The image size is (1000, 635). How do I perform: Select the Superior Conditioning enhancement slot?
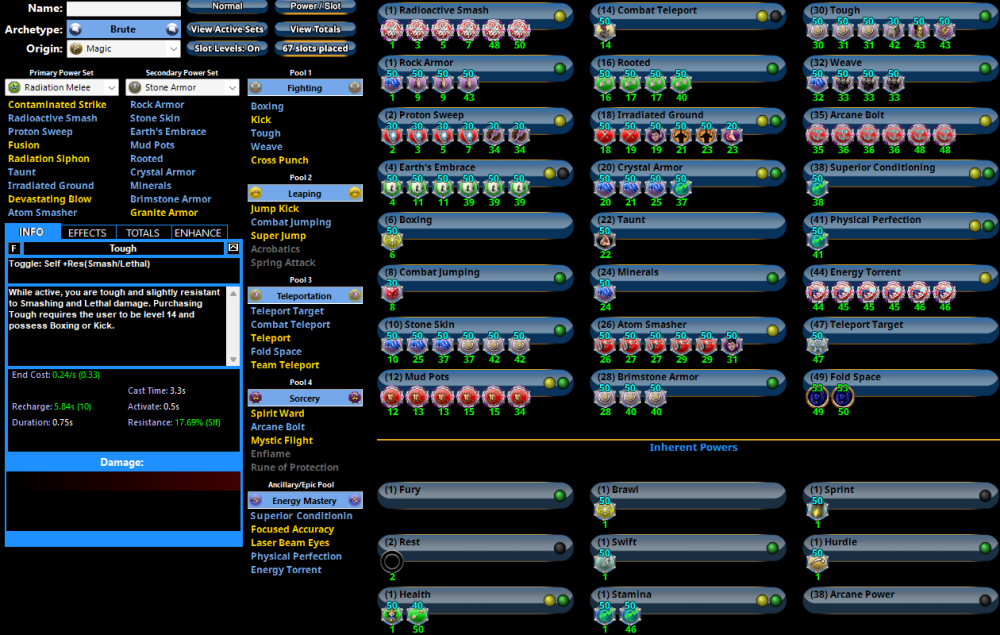[818, 186]
